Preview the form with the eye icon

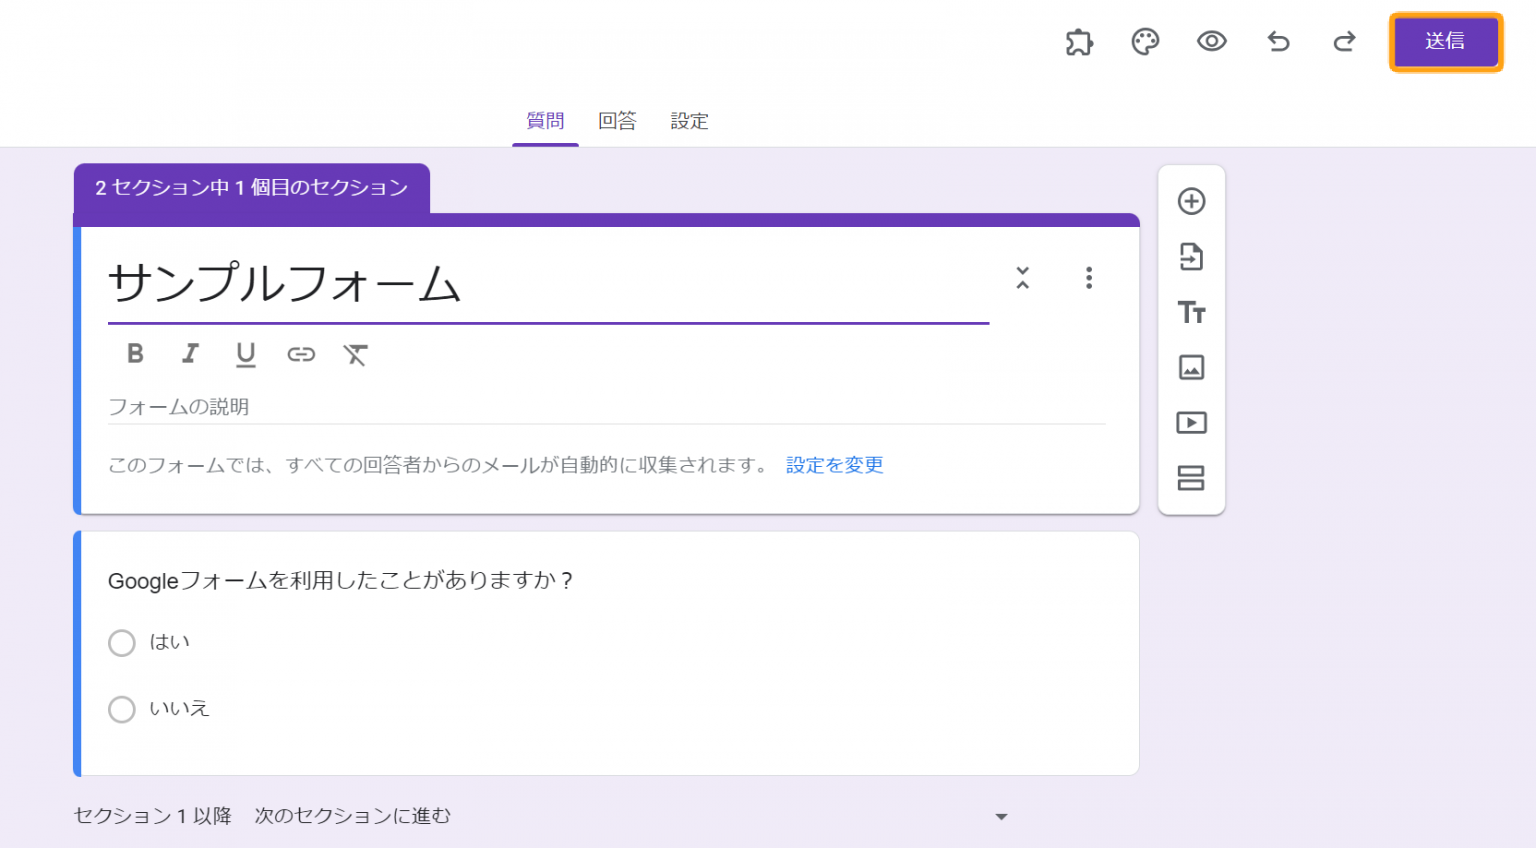[x=1212, y=42]
